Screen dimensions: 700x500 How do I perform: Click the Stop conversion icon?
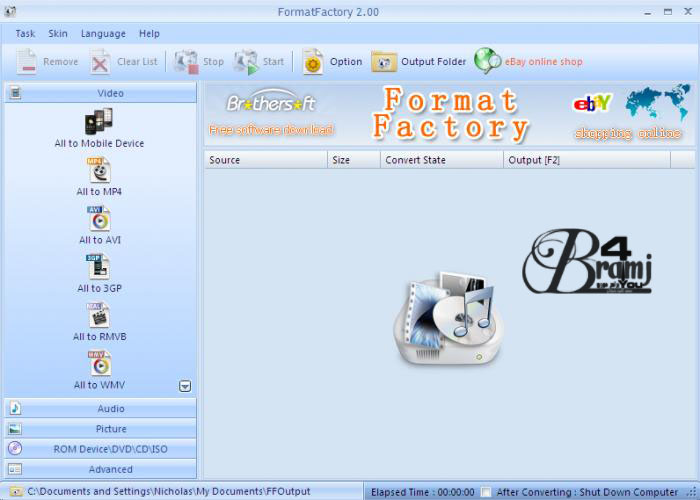click(186, 62)
